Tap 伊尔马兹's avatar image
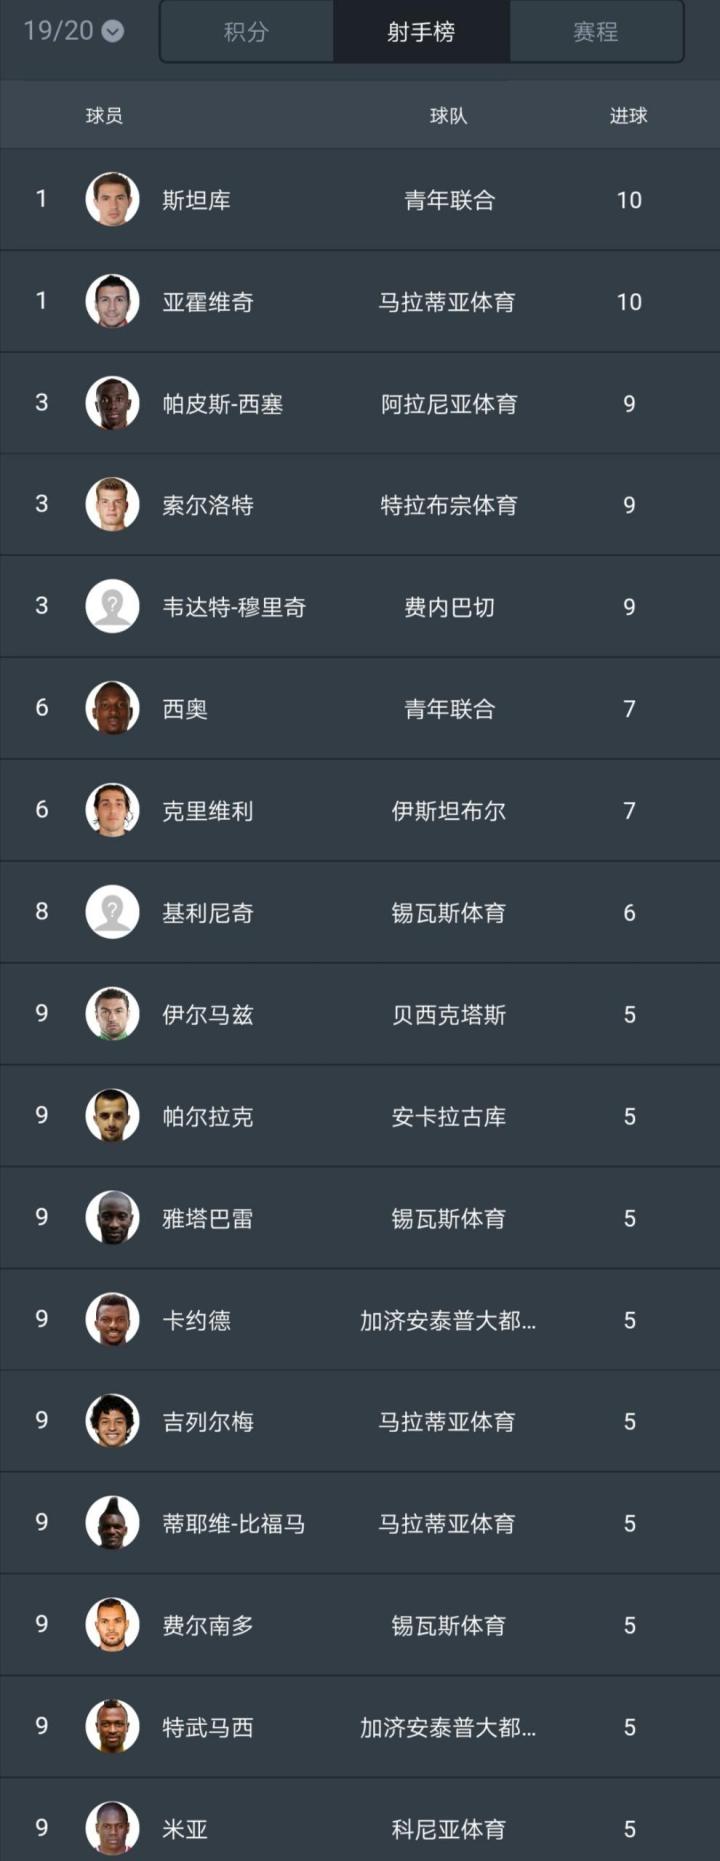Image resolution: width=720 pixels, height=1861 pixels. click(112, 1014)
